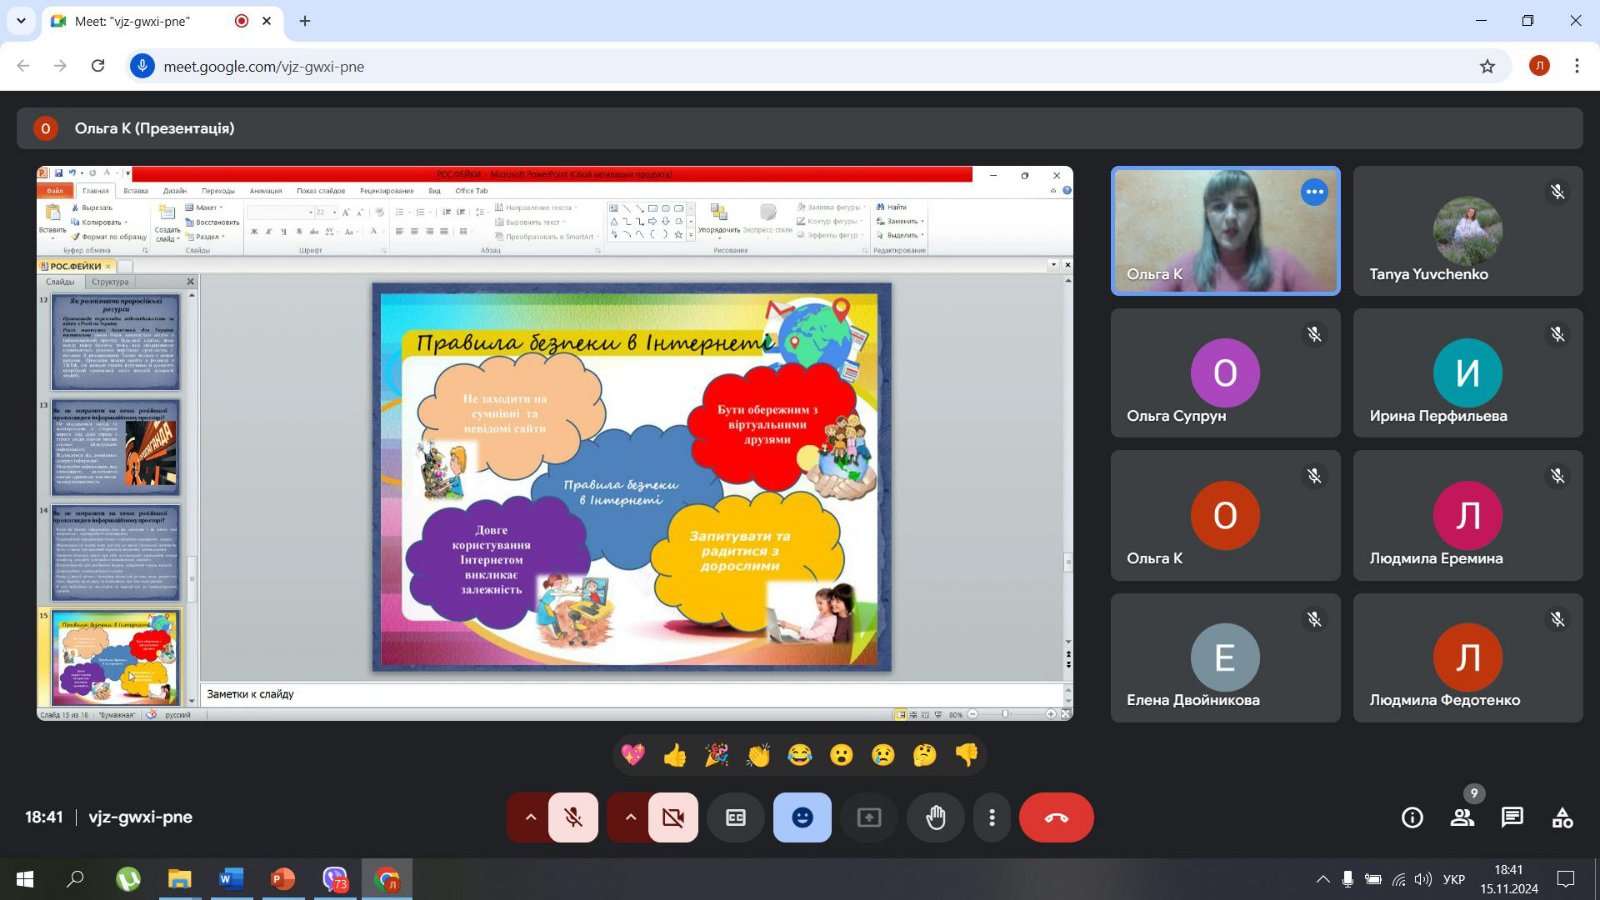Viewport: 1600px width, 900px height.
Task: Show the participants list
Action: (x=1462, y=818)
